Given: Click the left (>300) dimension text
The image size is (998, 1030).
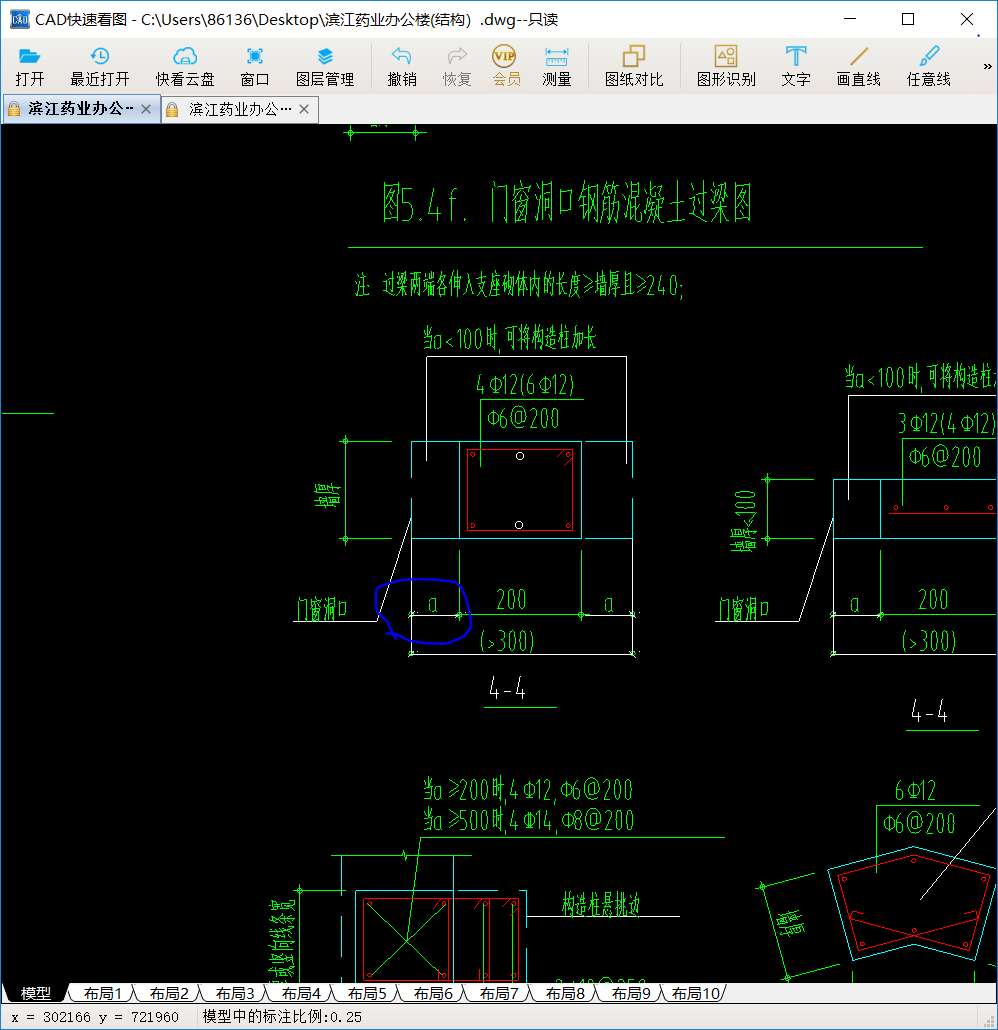Looking at the screenshot, I should [507, 640].
